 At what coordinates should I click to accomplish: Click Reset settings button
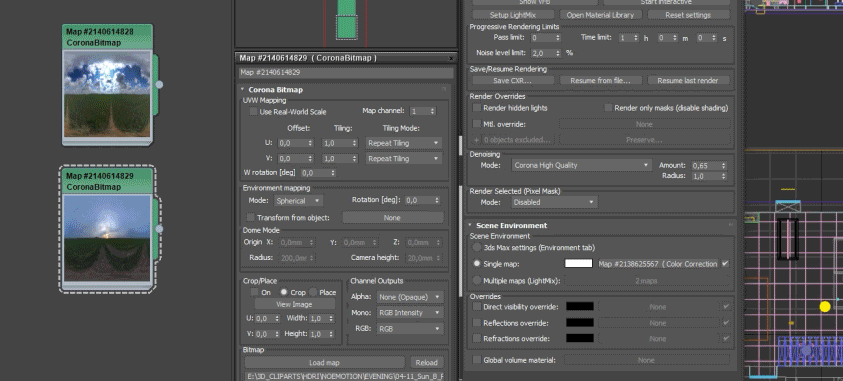(688, 15)
